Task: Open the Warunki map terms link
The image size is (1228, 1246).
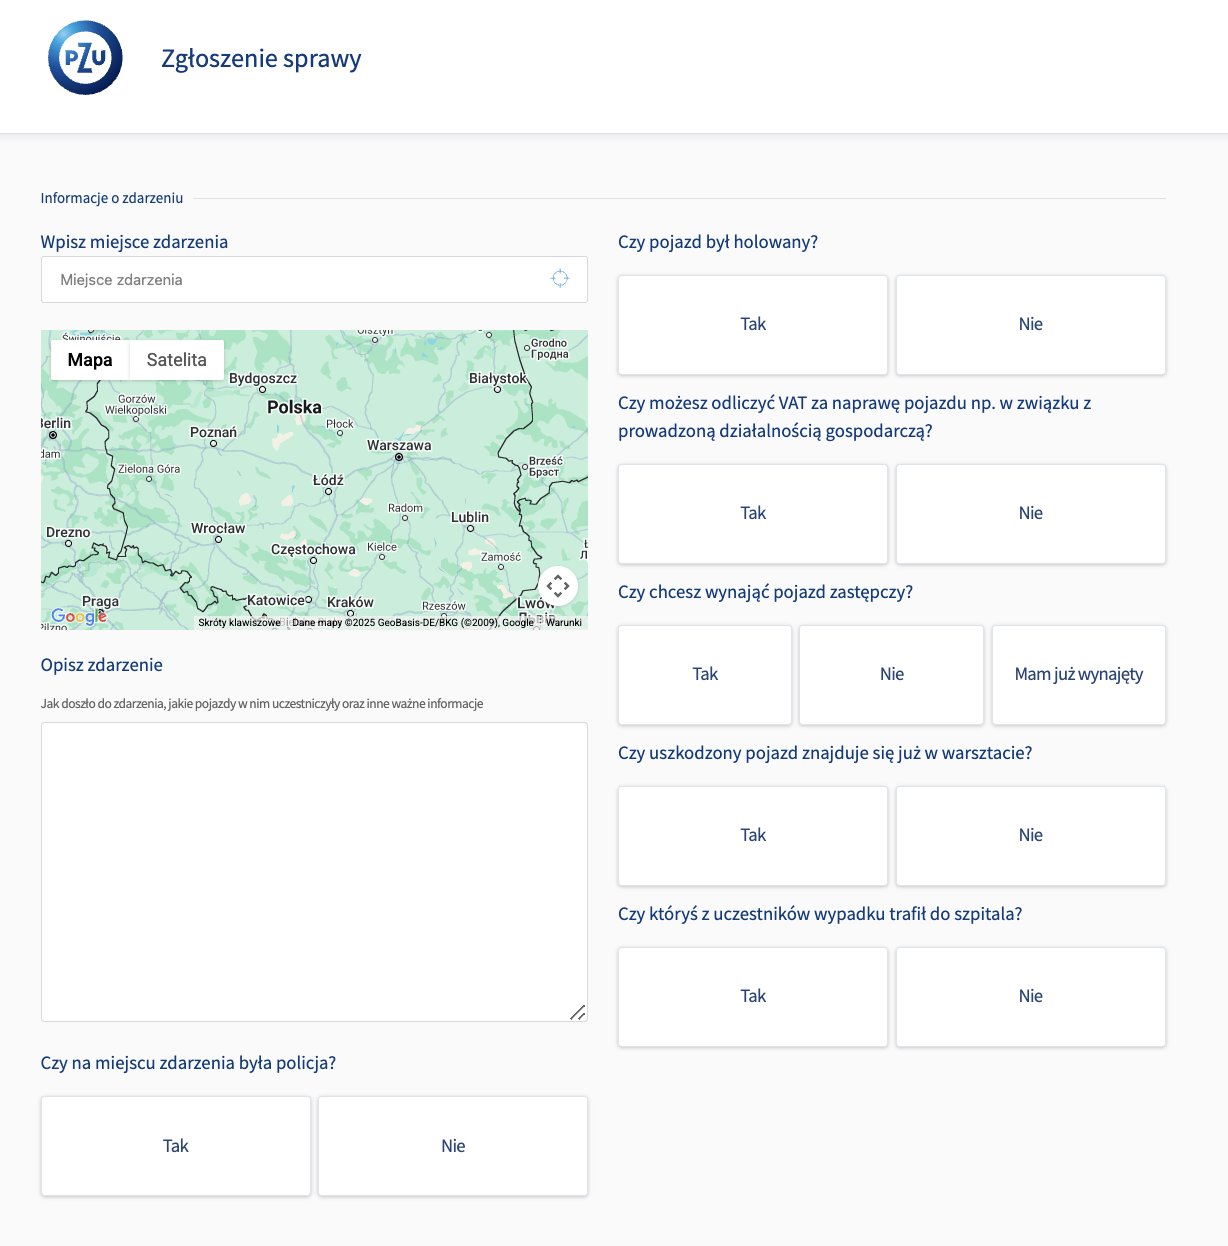Action: click(563, 622)
